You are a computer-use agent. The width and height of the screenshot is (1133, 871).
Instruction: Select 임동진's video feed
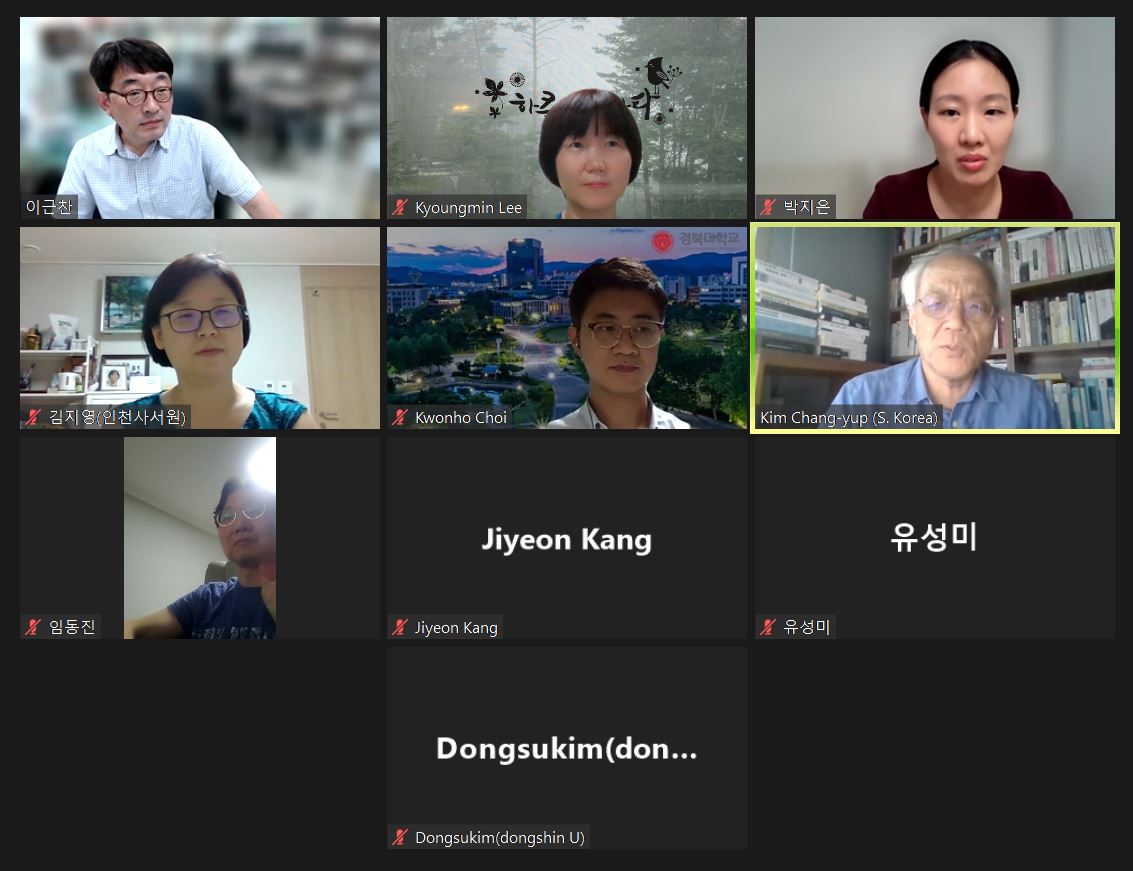pyautogui.click(x=199, y=538)
